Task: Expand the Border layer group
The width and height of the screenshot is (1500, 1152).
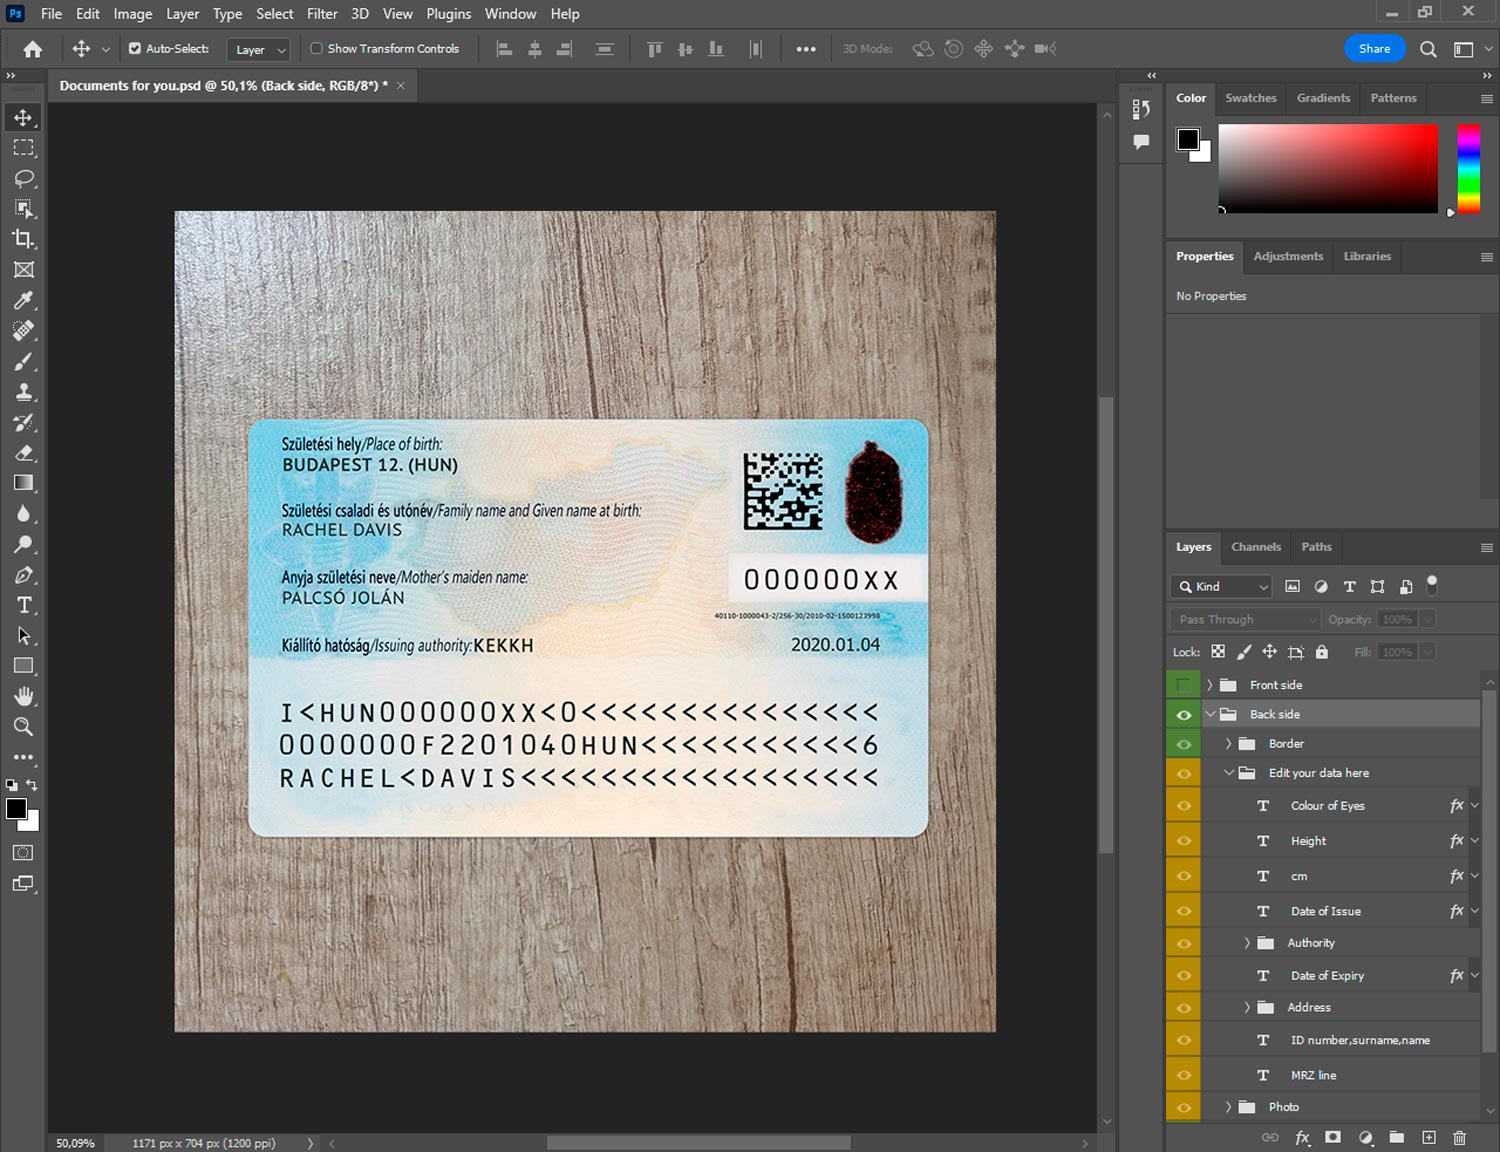Action: [1228, 744]
